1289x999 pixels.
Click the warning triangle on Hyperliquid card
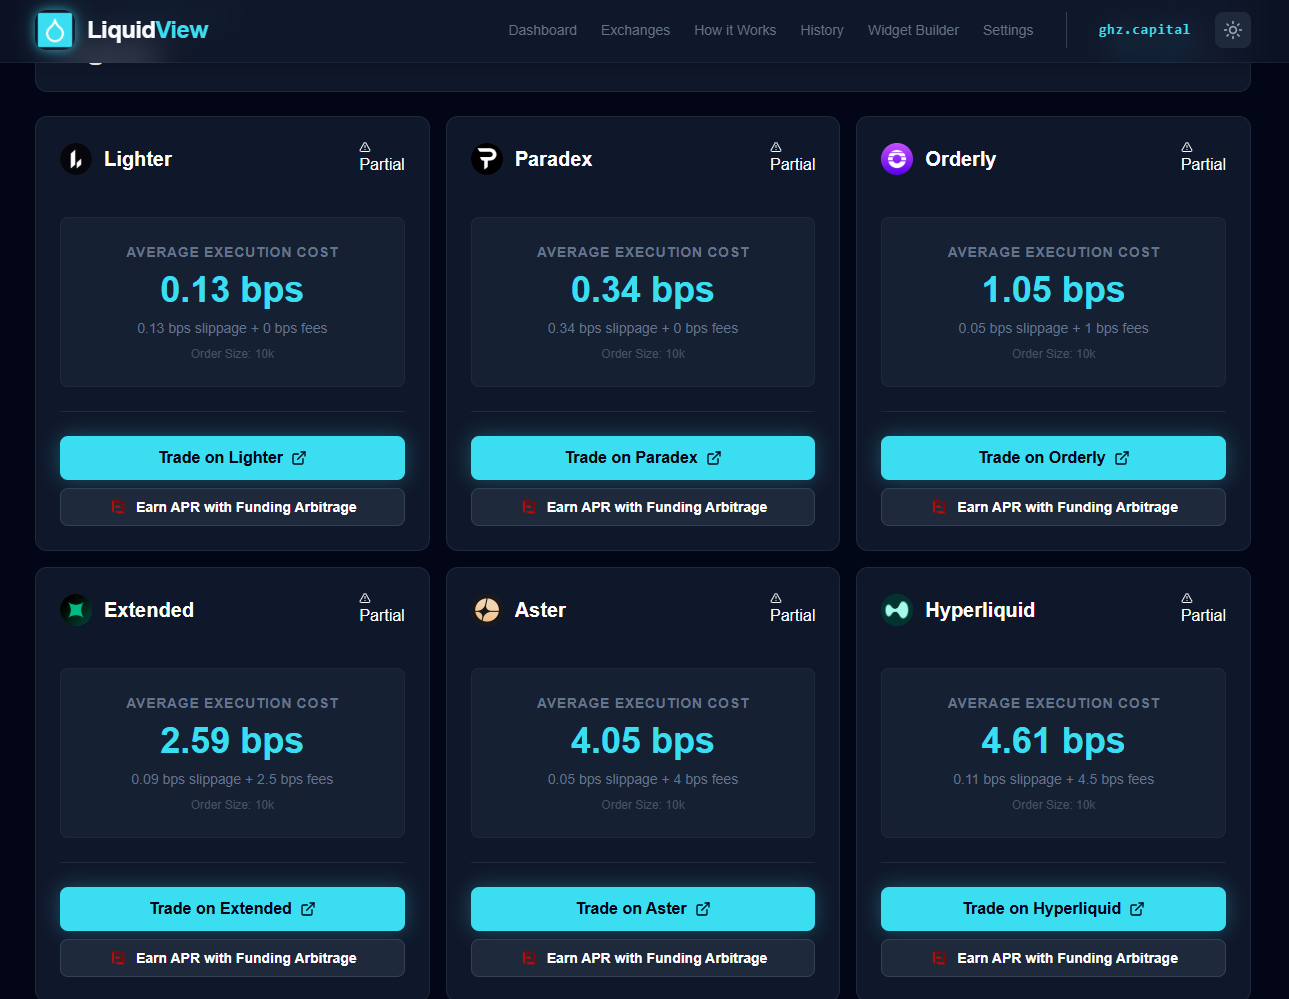pos(1186,600)
